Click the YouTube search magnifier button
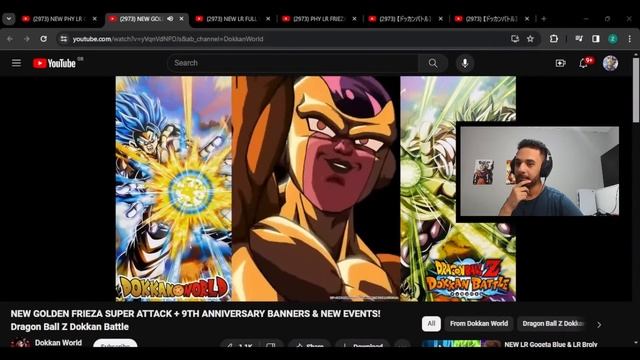 coord(433,63)
